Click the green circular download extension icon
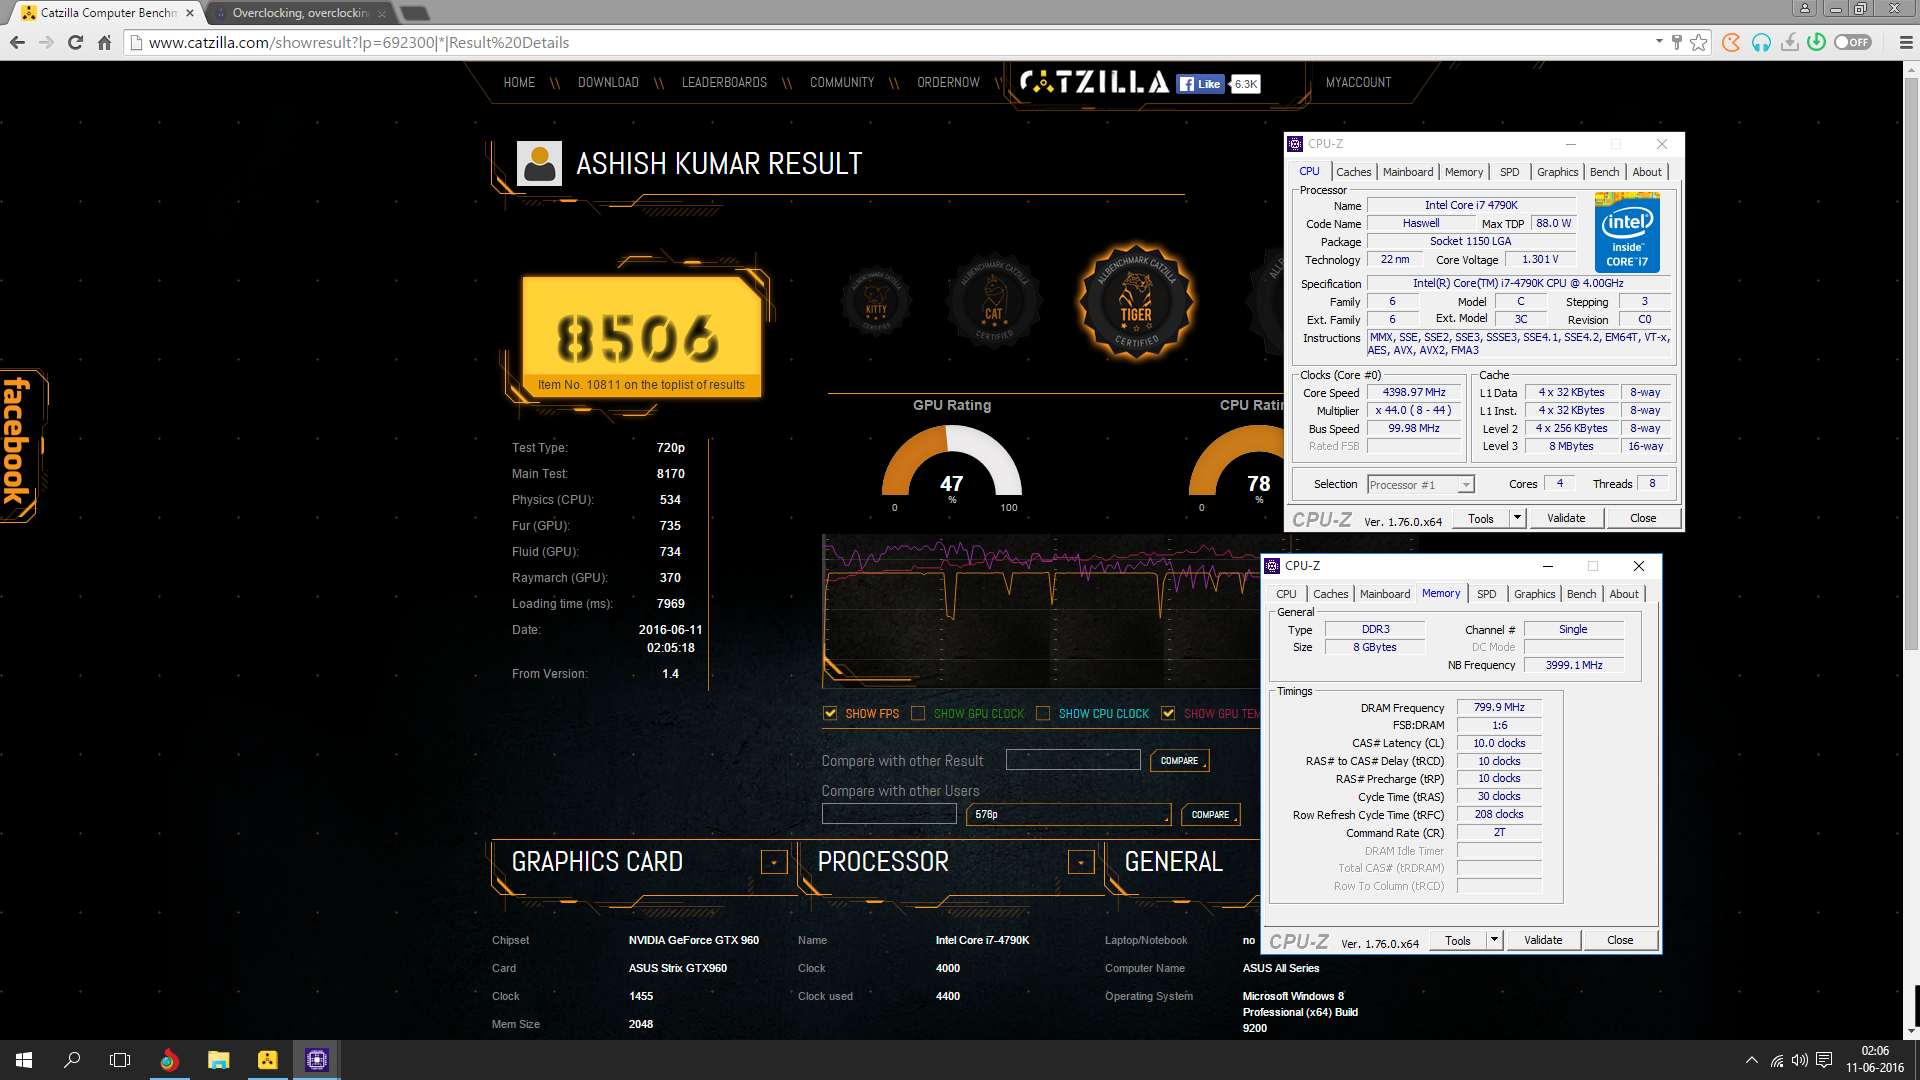 coord(1817,42)
